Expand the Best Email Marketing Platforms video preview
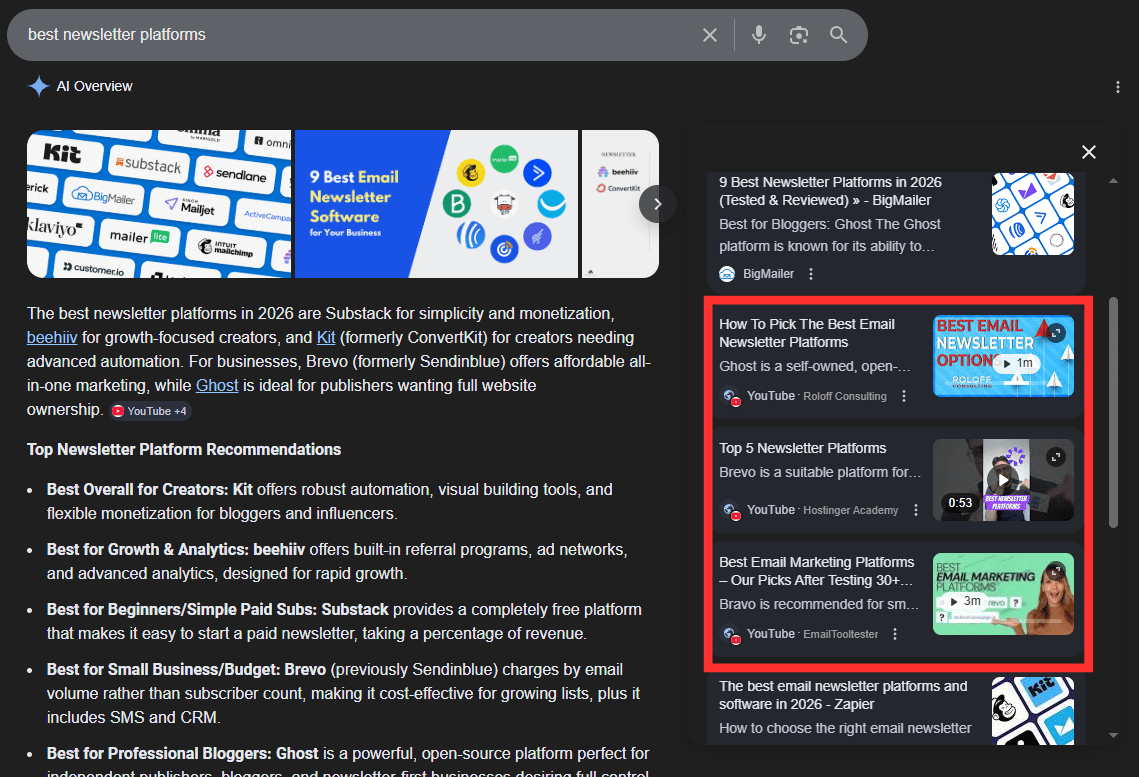 point(1055,570)
